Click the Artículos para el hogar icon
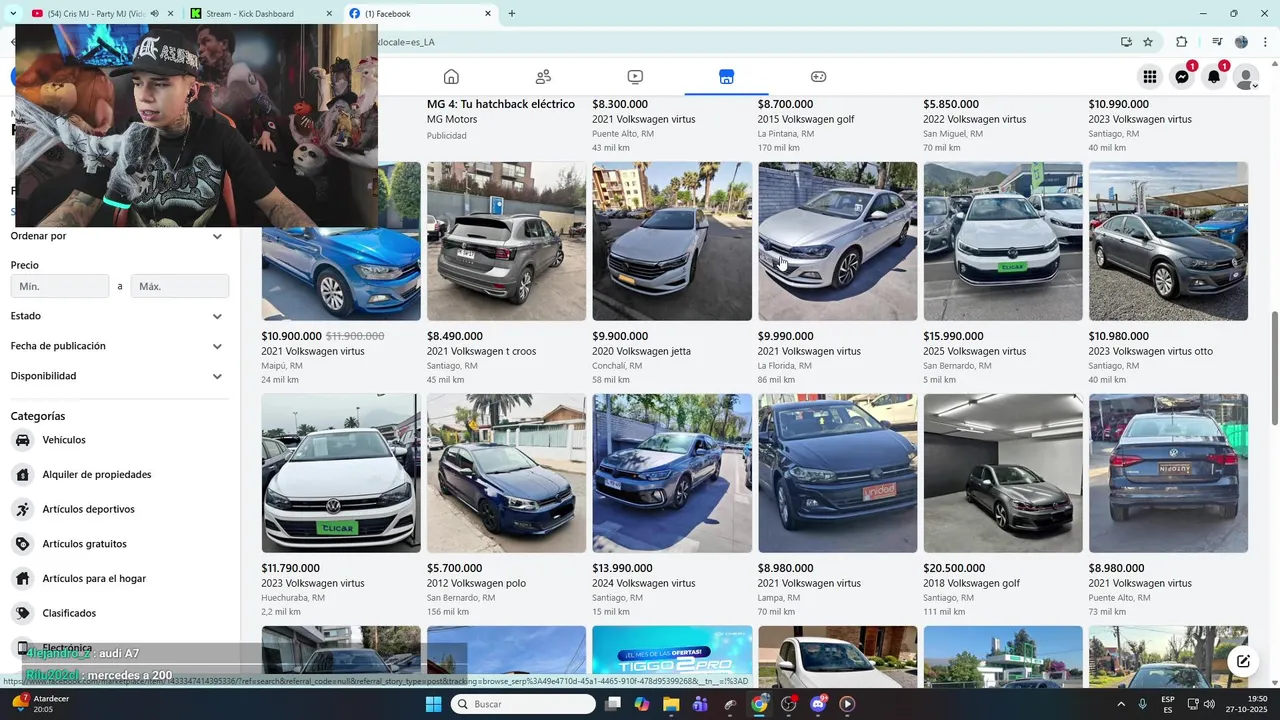This screenshot has width=1280, height=720. pos(22,578)
